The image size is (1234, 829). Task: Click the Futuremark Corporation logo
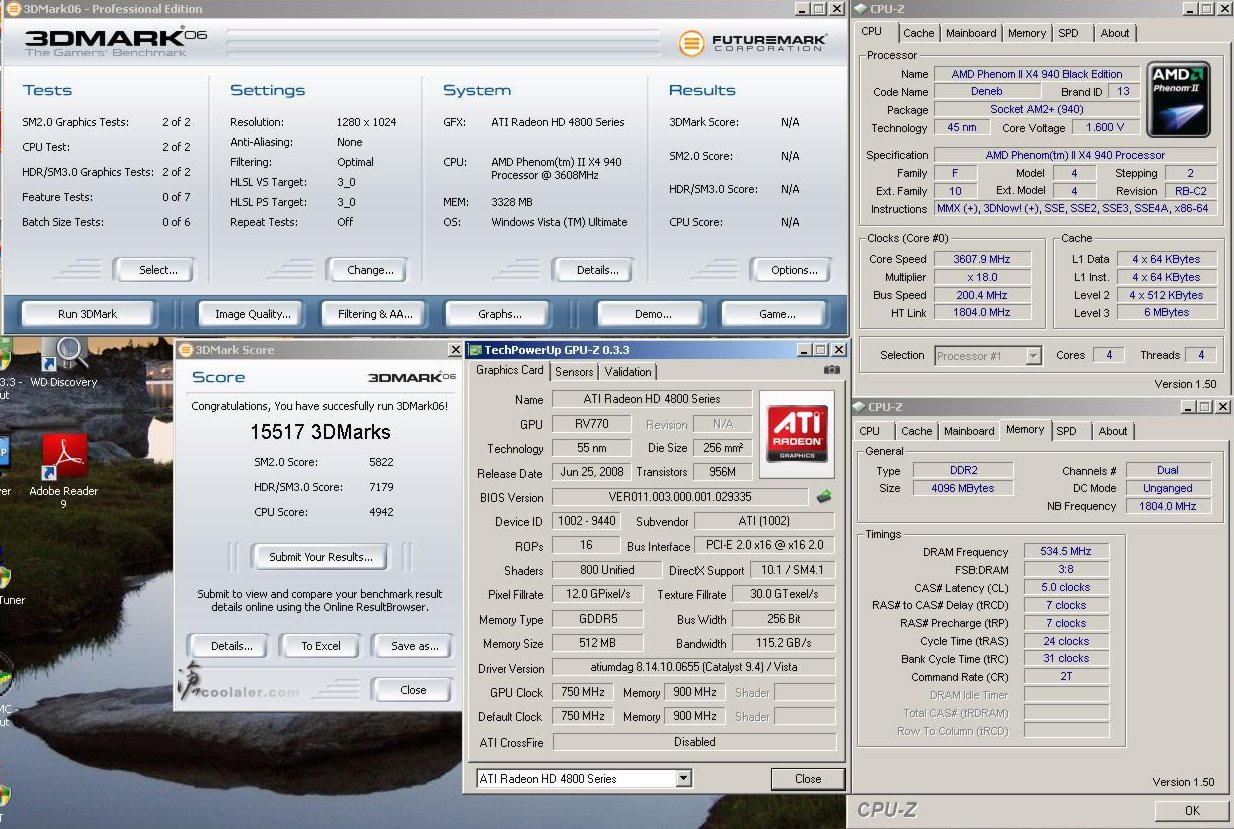[x=753, y=43]
